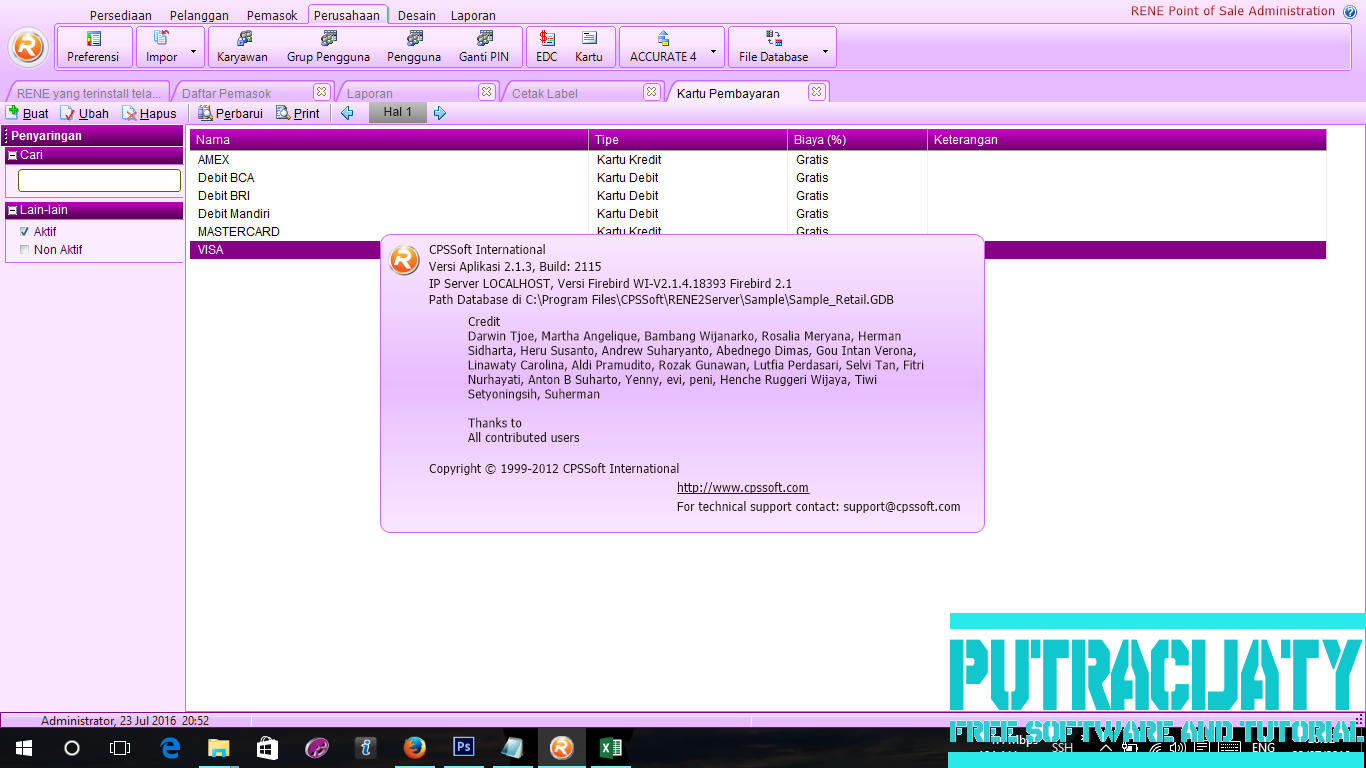Launch Microsoft Edge from the taskbar

(170, 748)
